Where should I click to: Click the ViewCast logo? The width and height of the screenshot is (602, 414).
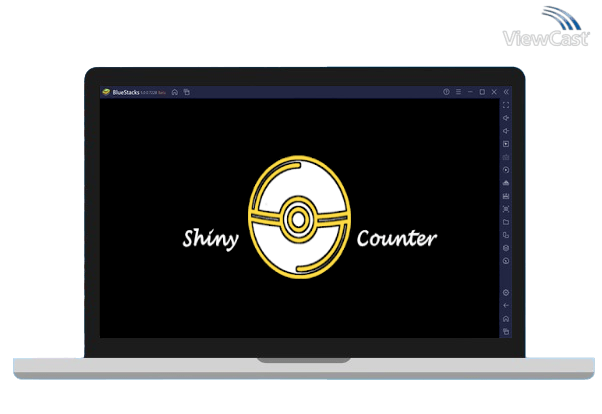click(x=546, y=27)
